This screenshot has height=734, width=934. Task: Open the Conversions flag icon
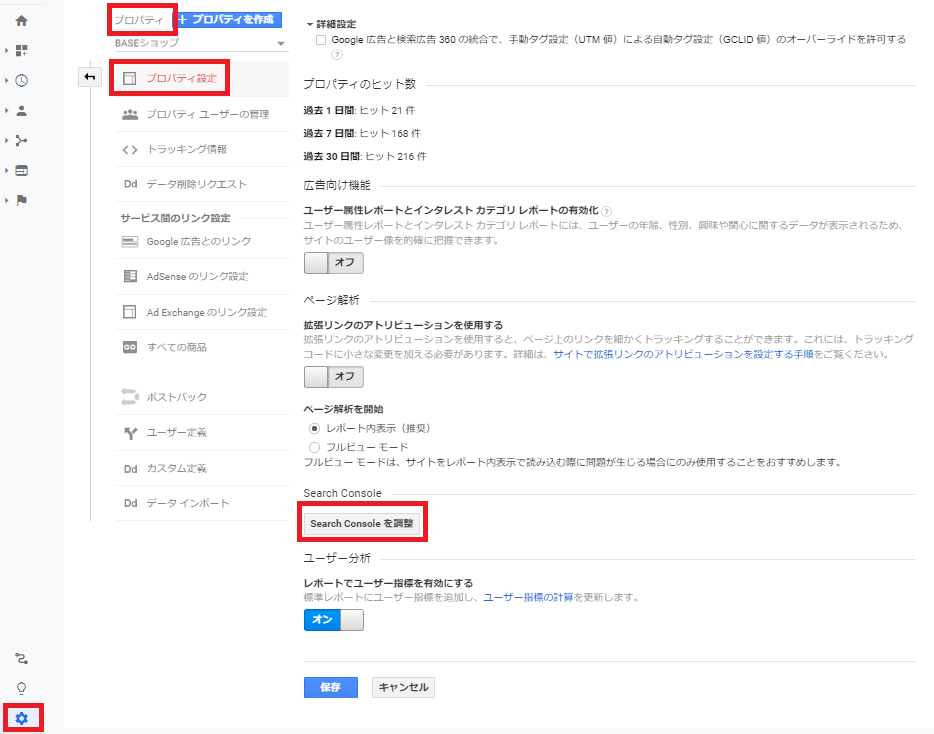21,200
